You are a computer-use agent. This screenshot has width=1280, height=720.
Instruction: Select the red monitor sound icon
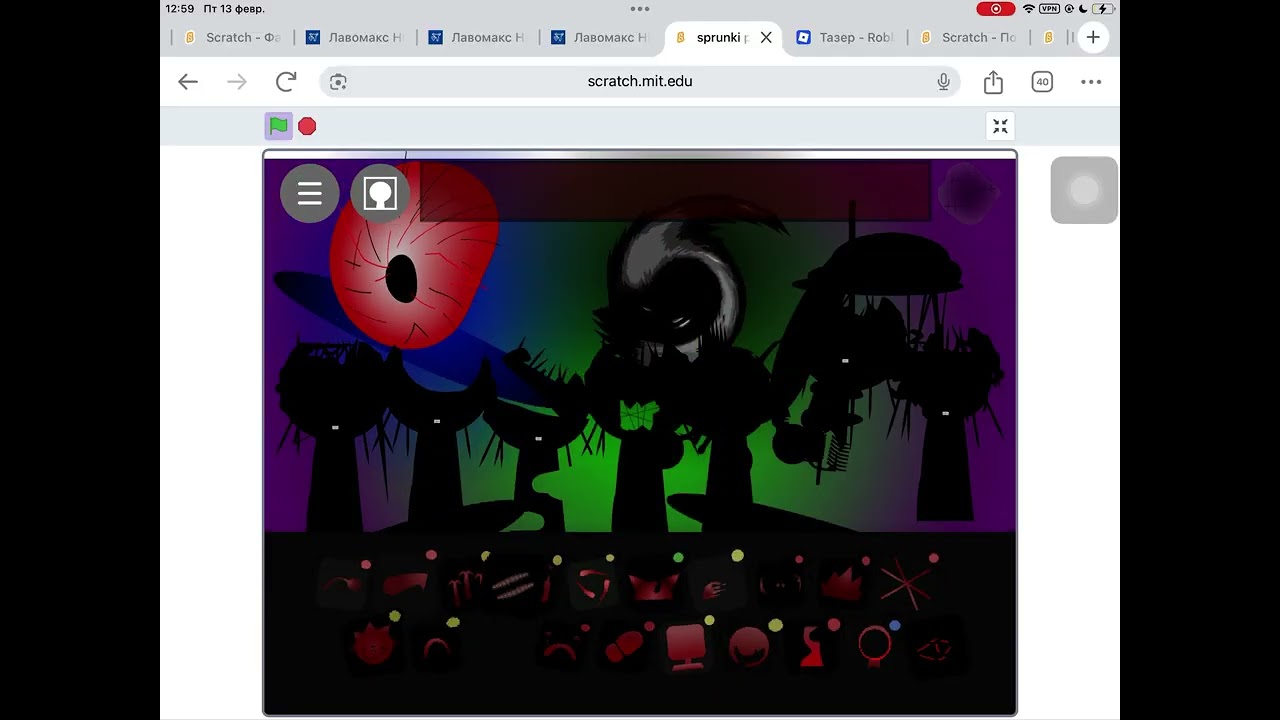pyautogui.click(x=686, y=645)
